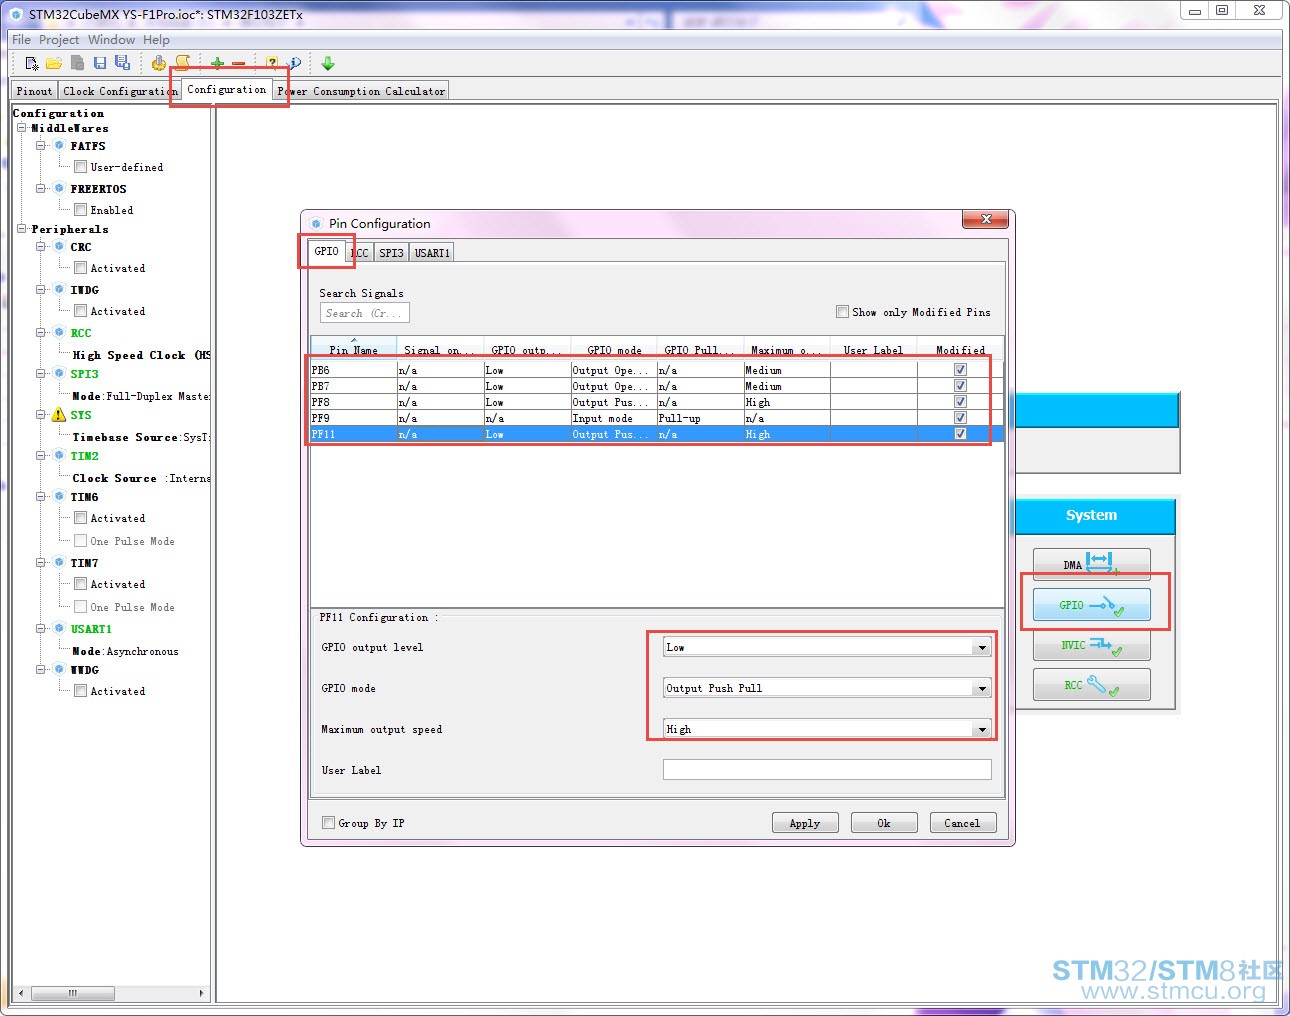The width and height of the screenshot is (1290, 1016).
Task: Click the About info icon
Action: point(295,63)
